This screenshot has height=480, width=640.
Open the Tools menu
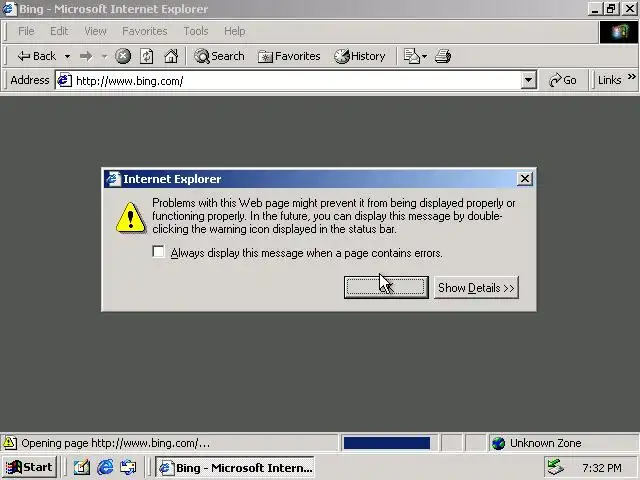tap(196, 31)
